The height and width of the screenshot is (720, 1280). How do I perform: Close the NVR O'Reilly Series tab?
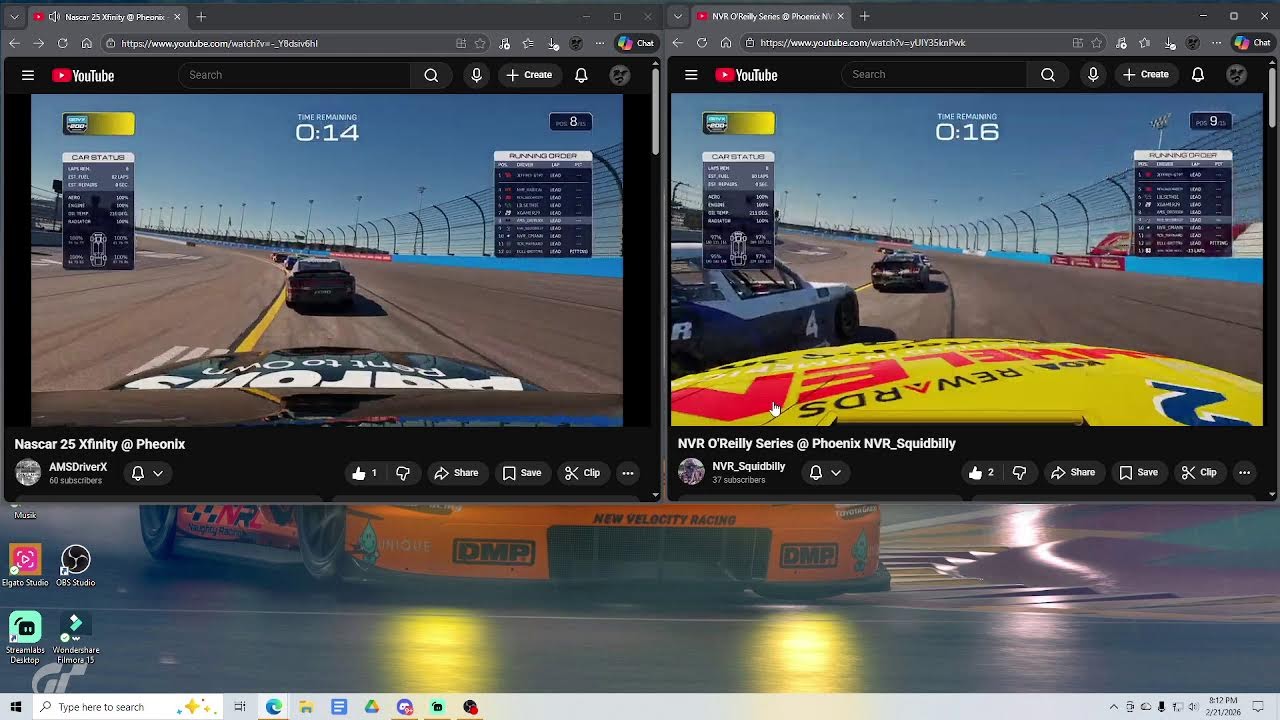point(840,17)
